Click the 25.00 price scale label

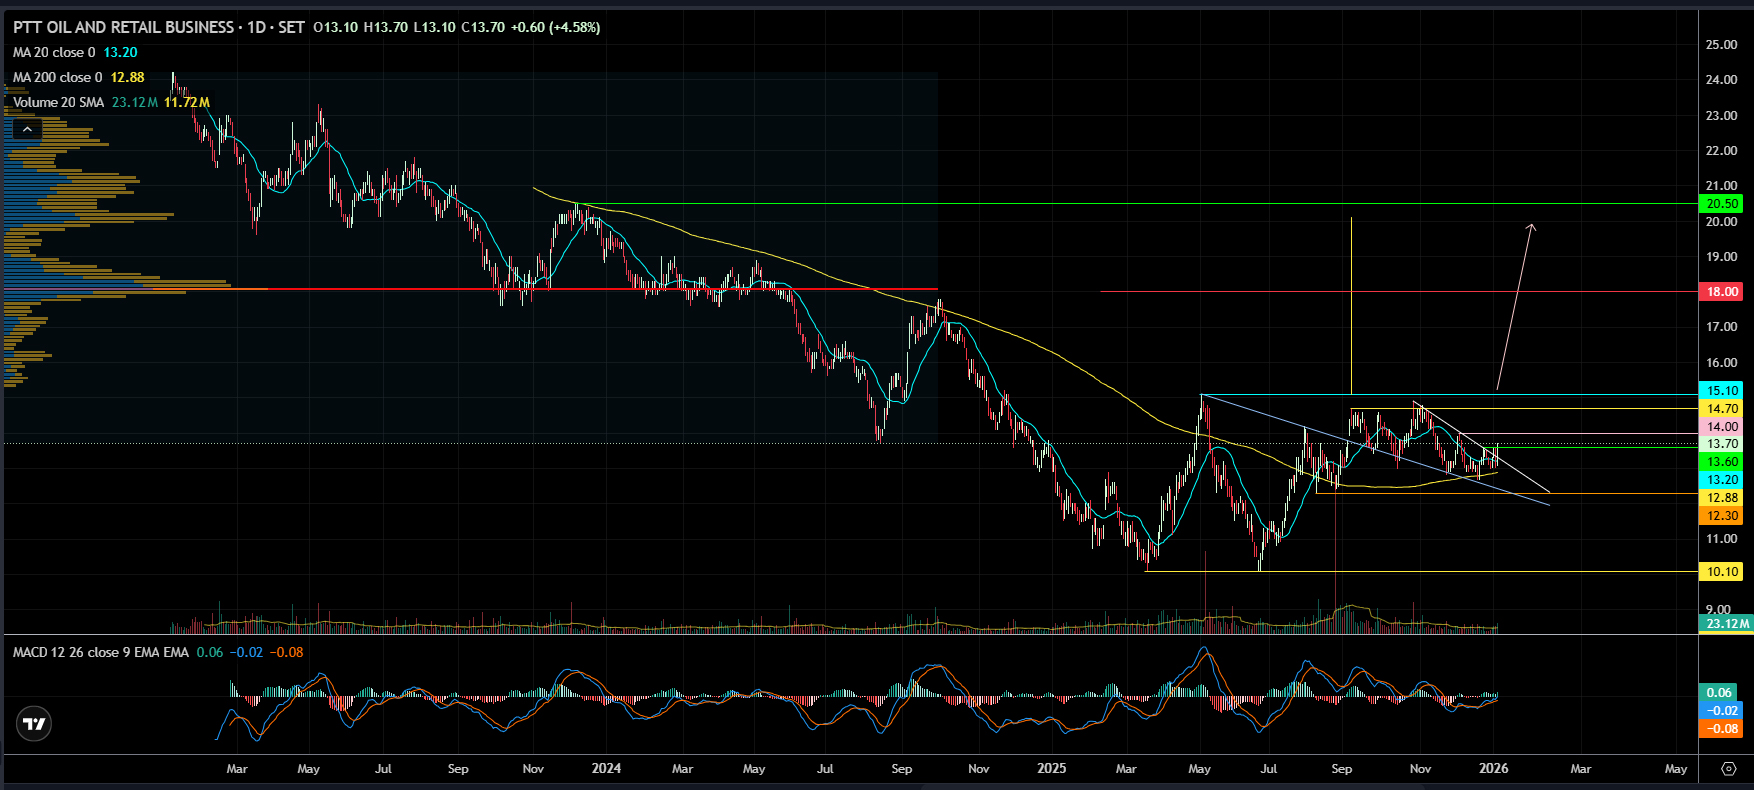point(1721,45)
